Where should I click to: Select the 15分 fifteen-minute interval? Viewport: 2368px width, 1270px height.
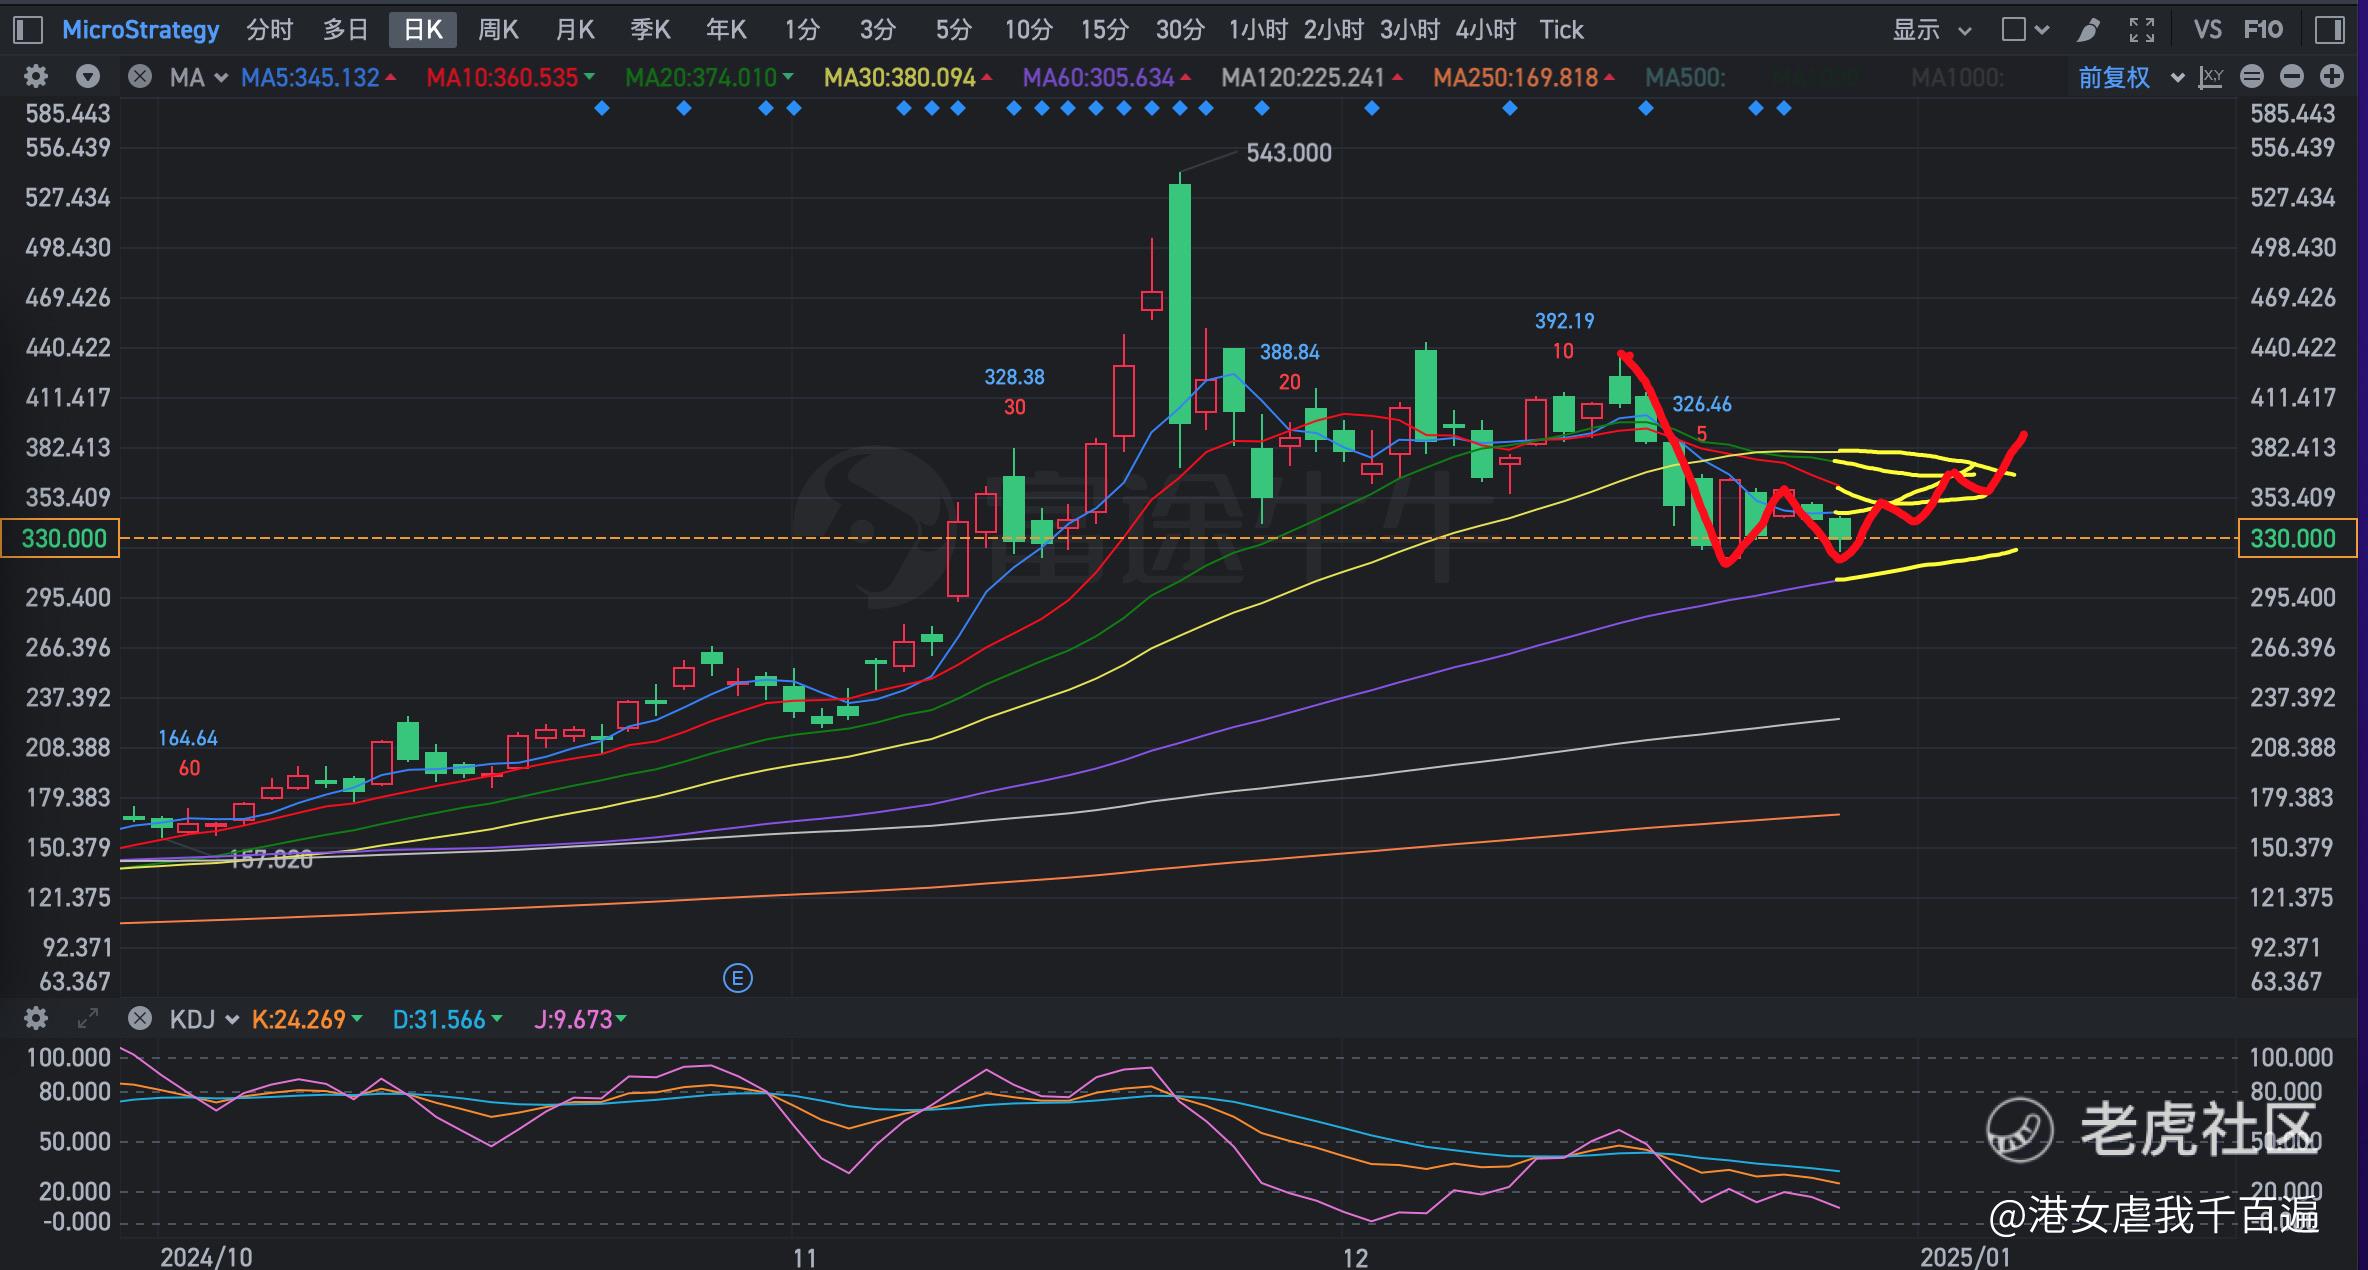1104,30
